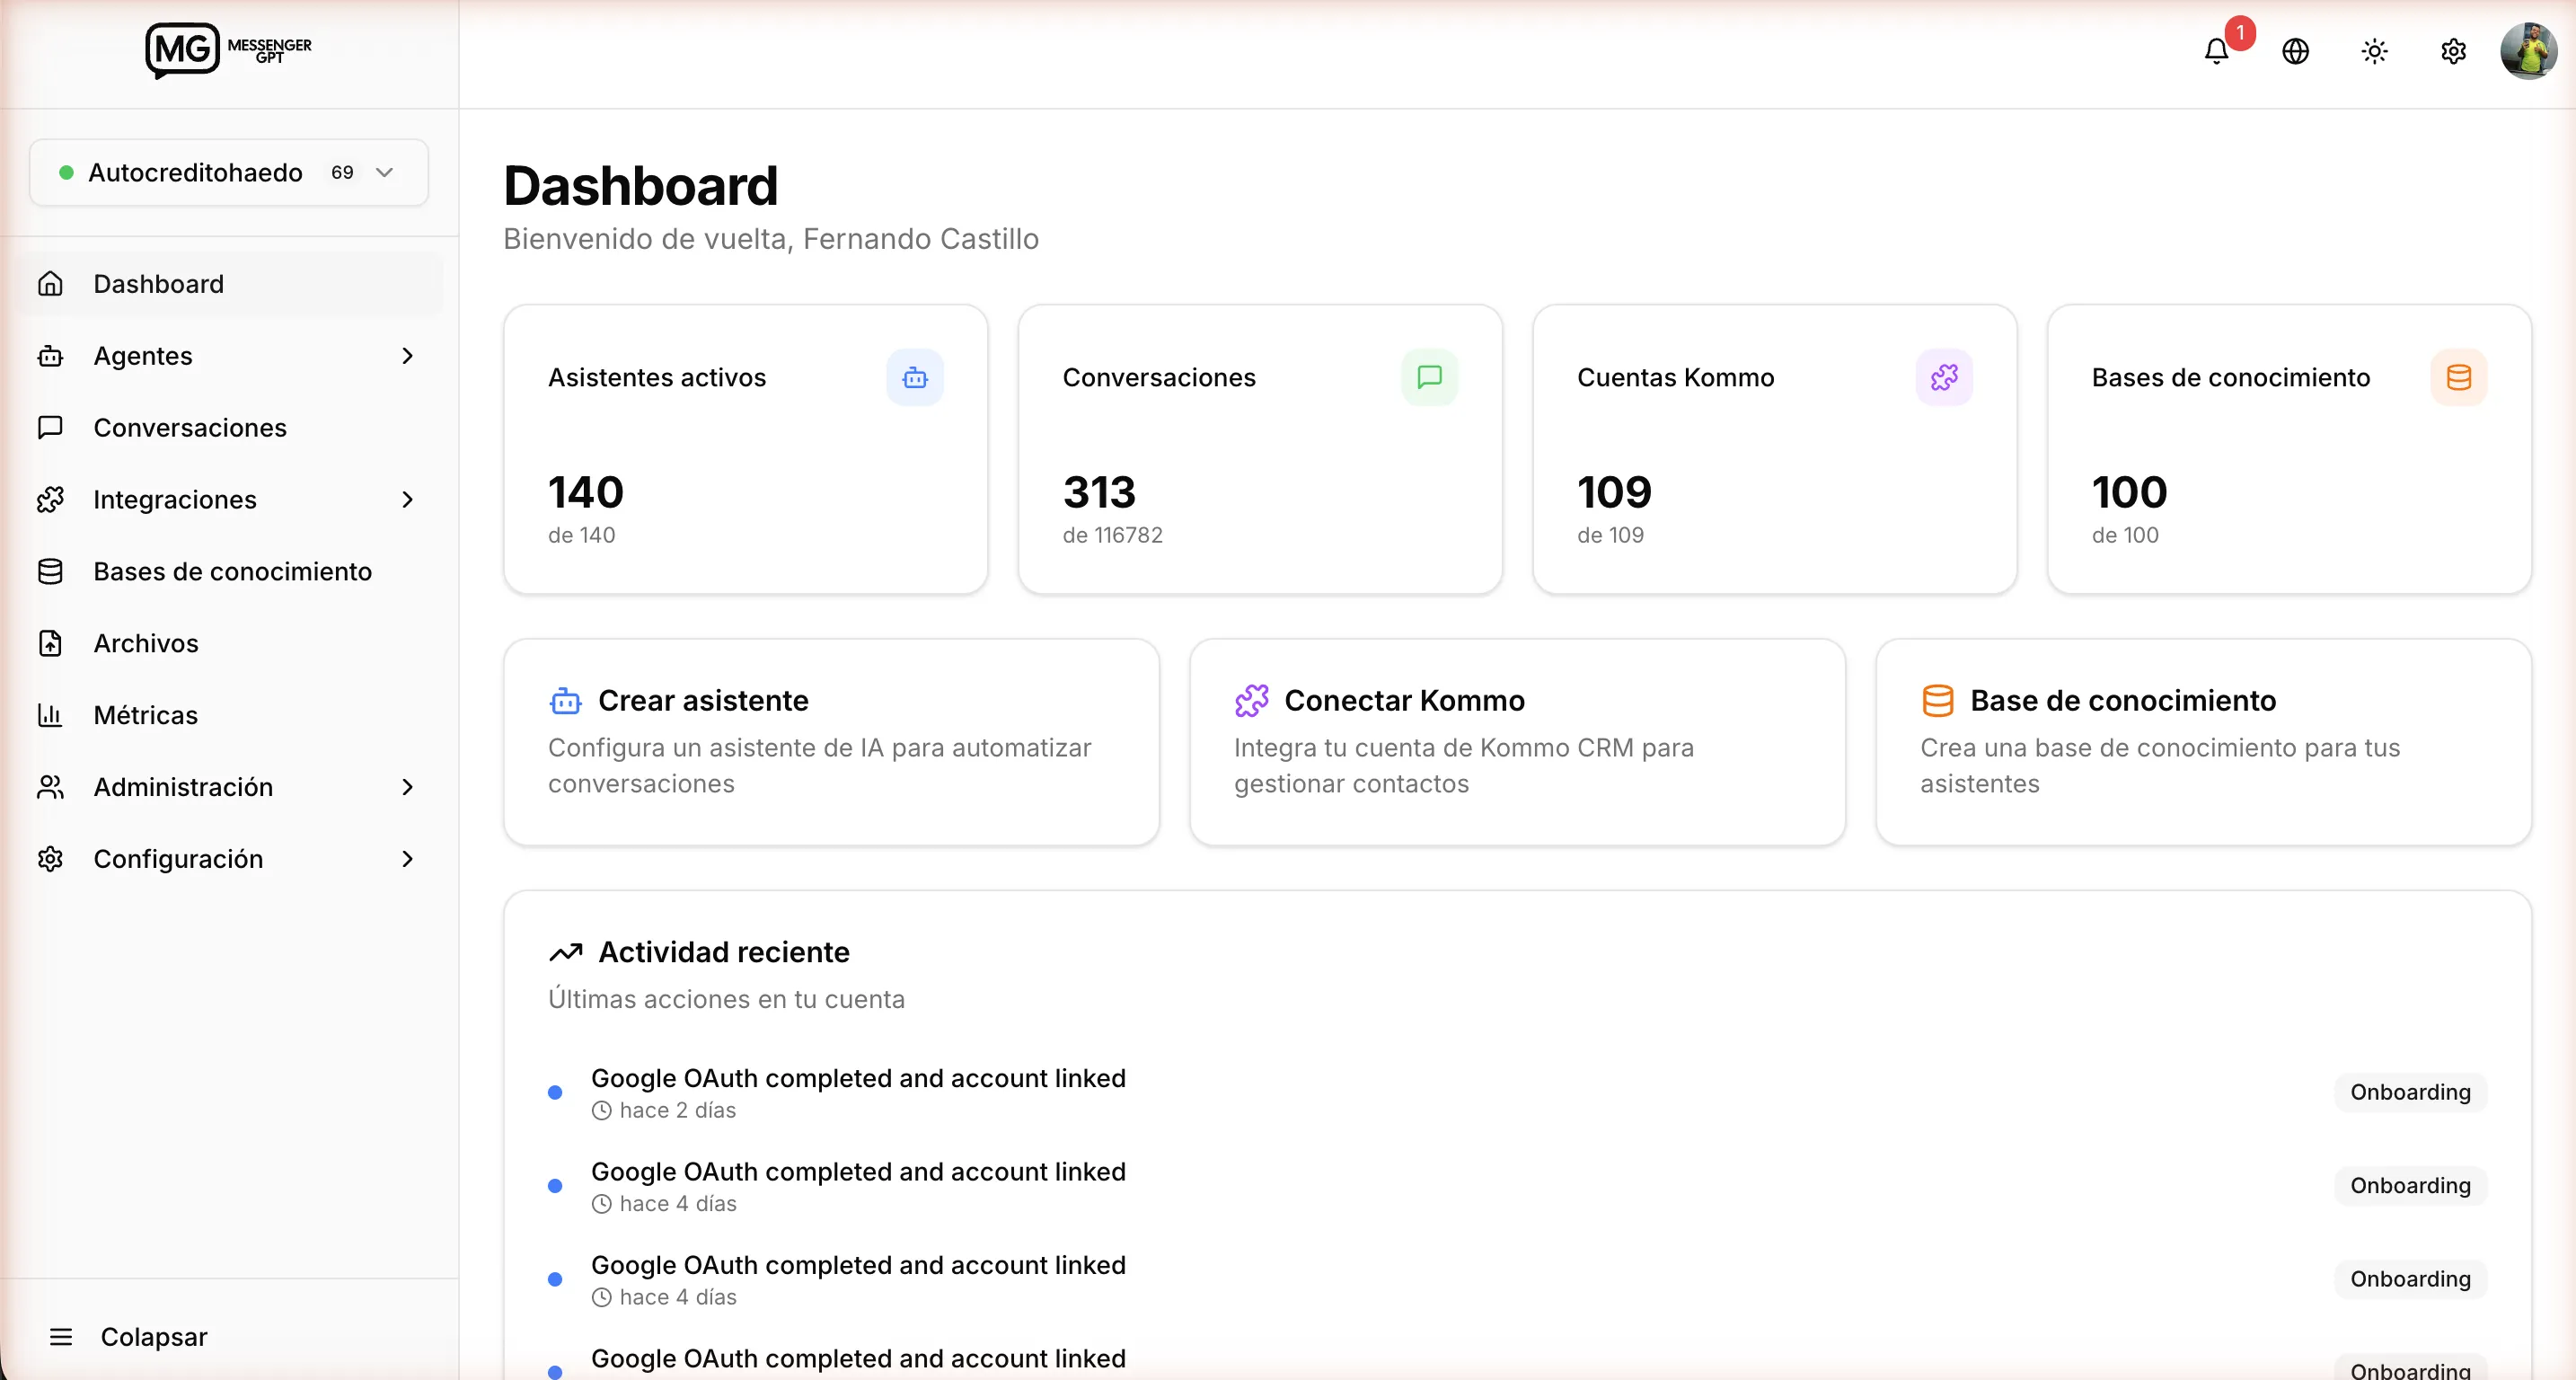Click robot icon in Asistentes activos card

[x=914, y=378]
